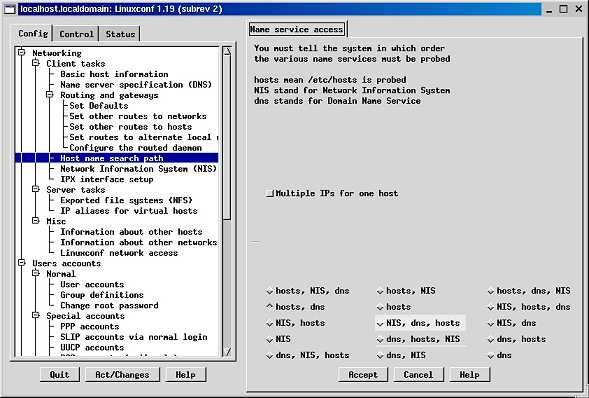Collapse the Server tasks node

coord(36,190)
